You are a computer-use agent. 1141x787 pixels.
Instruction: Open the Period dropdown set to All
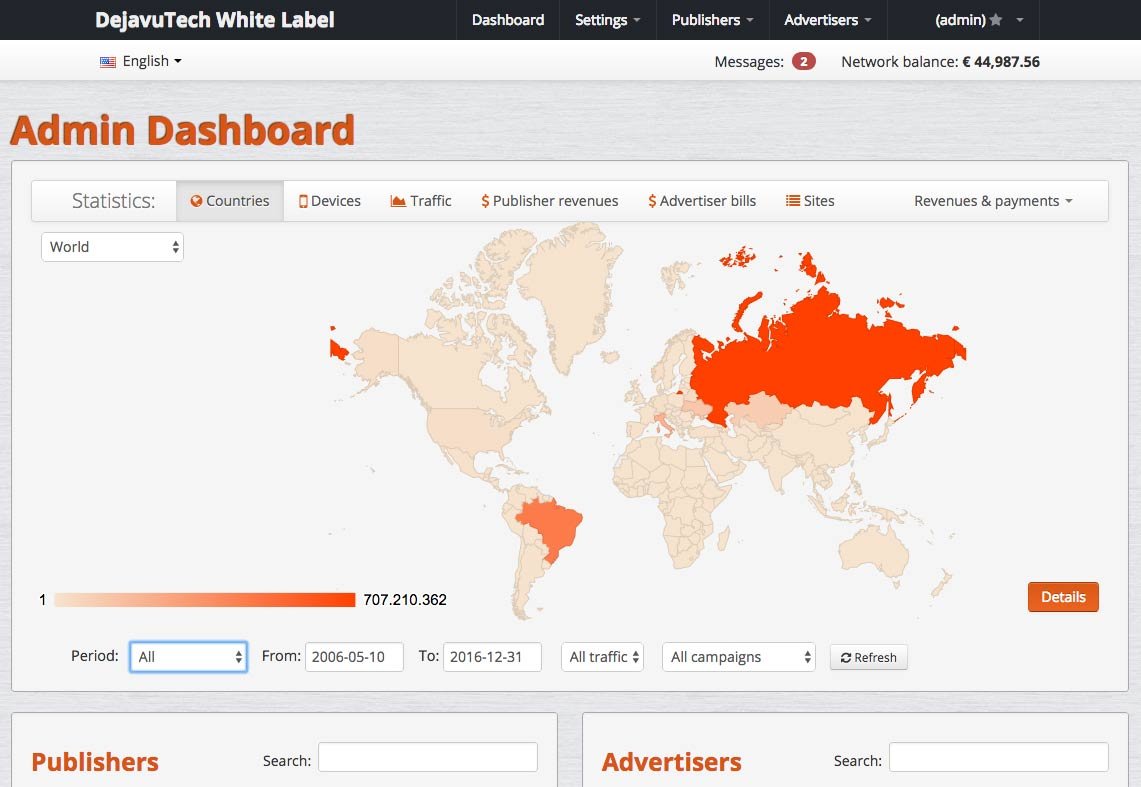pos(188,657)
